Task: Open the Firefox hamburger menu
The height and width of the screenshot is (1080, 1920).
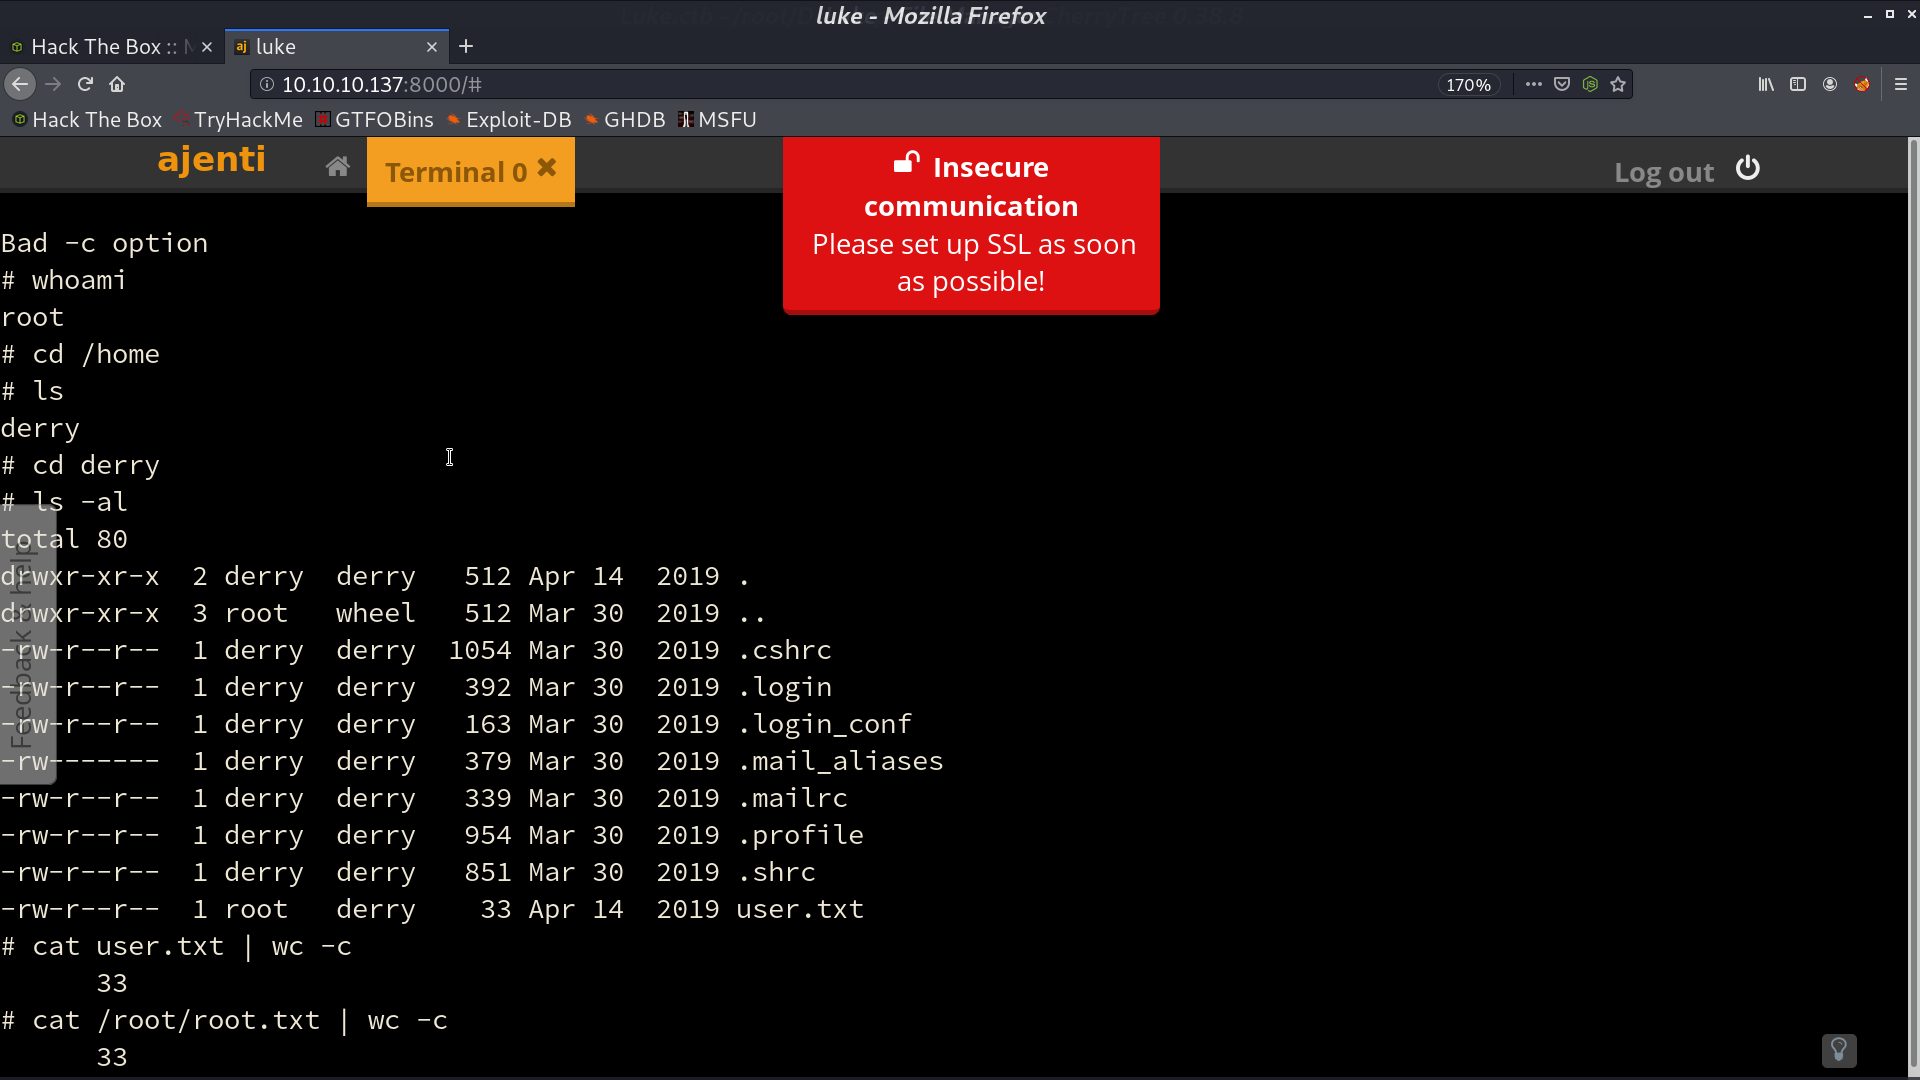Action: [x=1901, y=85]
